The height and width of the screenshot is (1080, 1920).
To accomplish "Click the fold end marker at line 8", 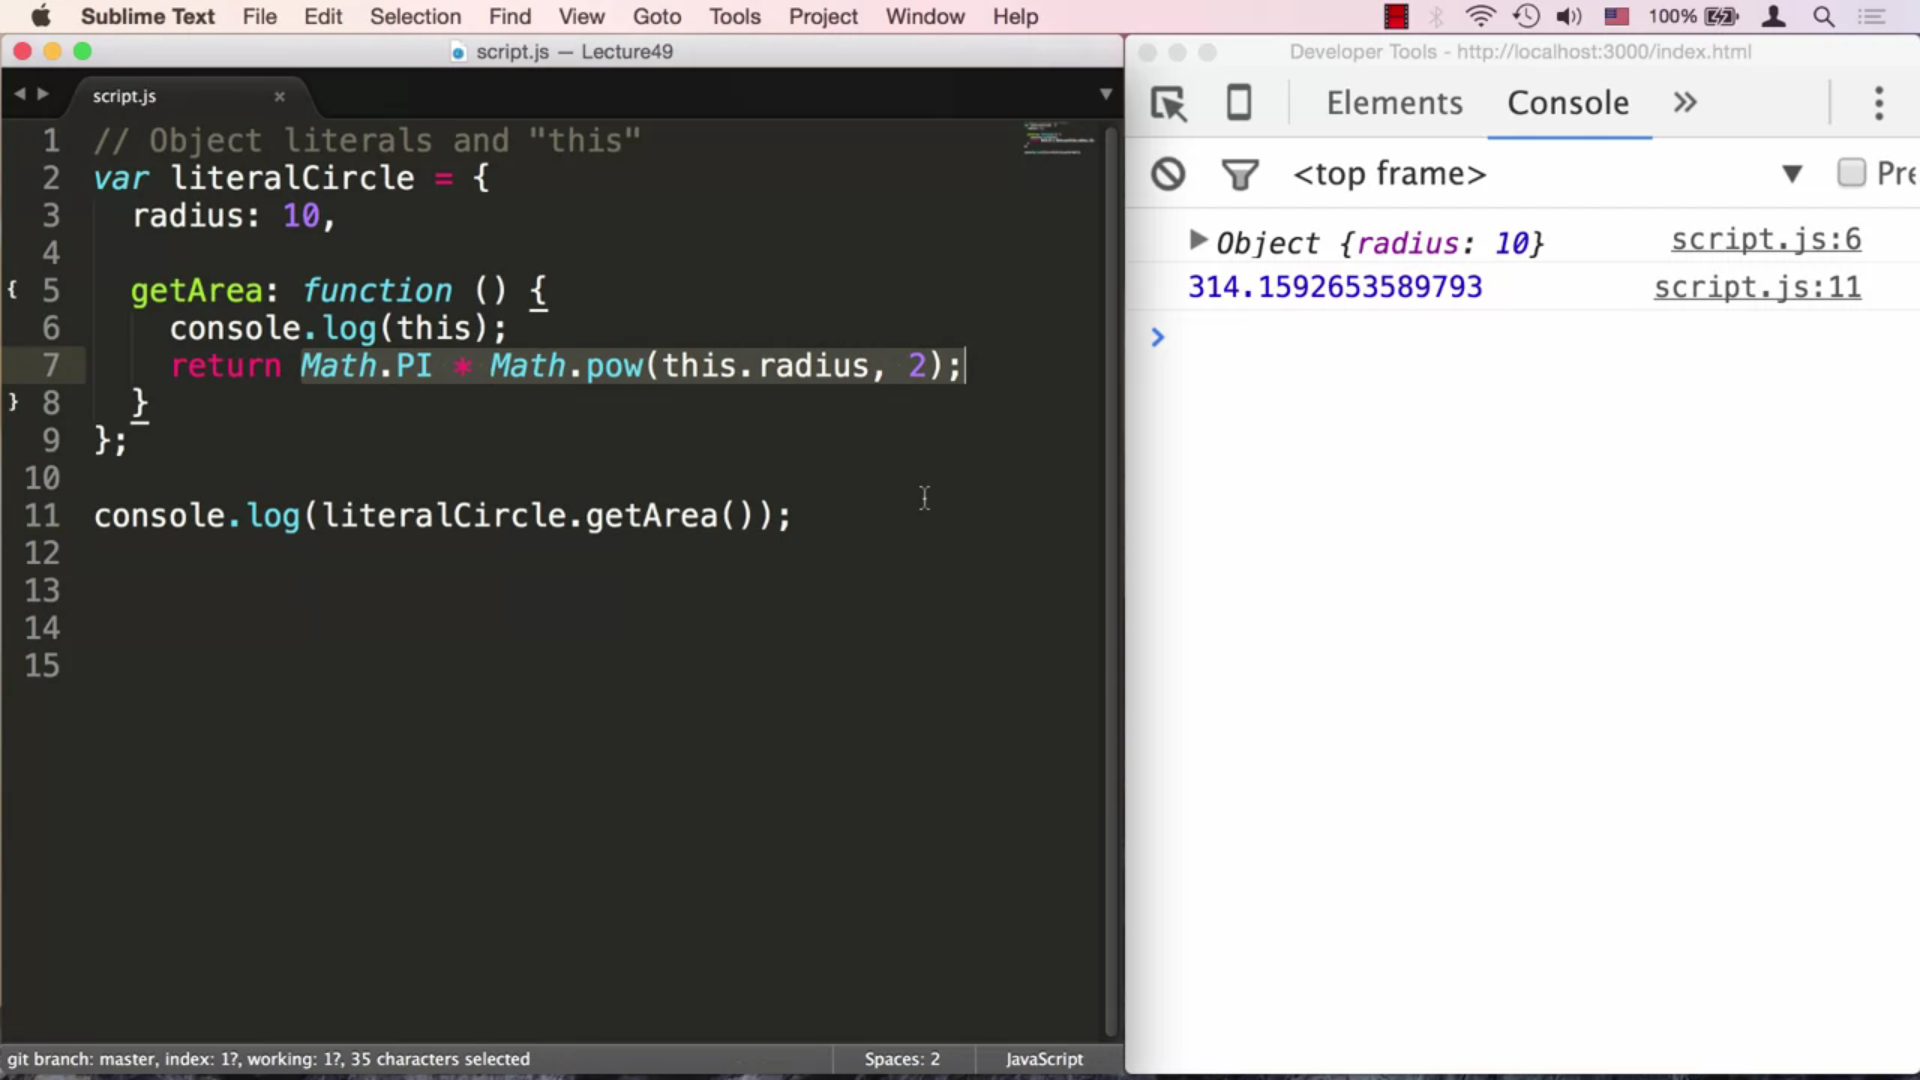I will point(12,402).
